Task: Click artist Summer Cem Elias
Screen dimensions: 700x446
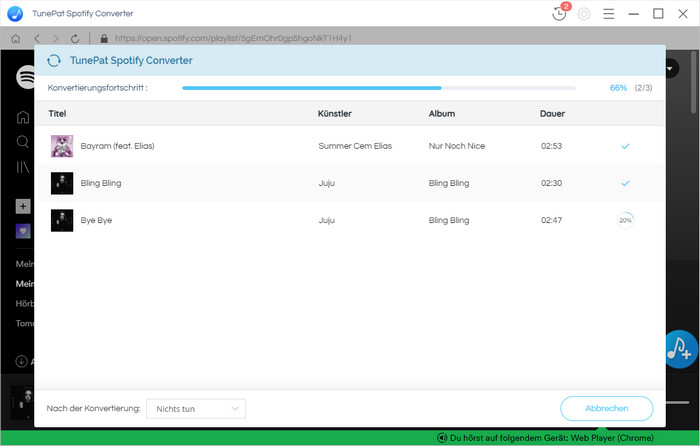Action: coord(355,146)
